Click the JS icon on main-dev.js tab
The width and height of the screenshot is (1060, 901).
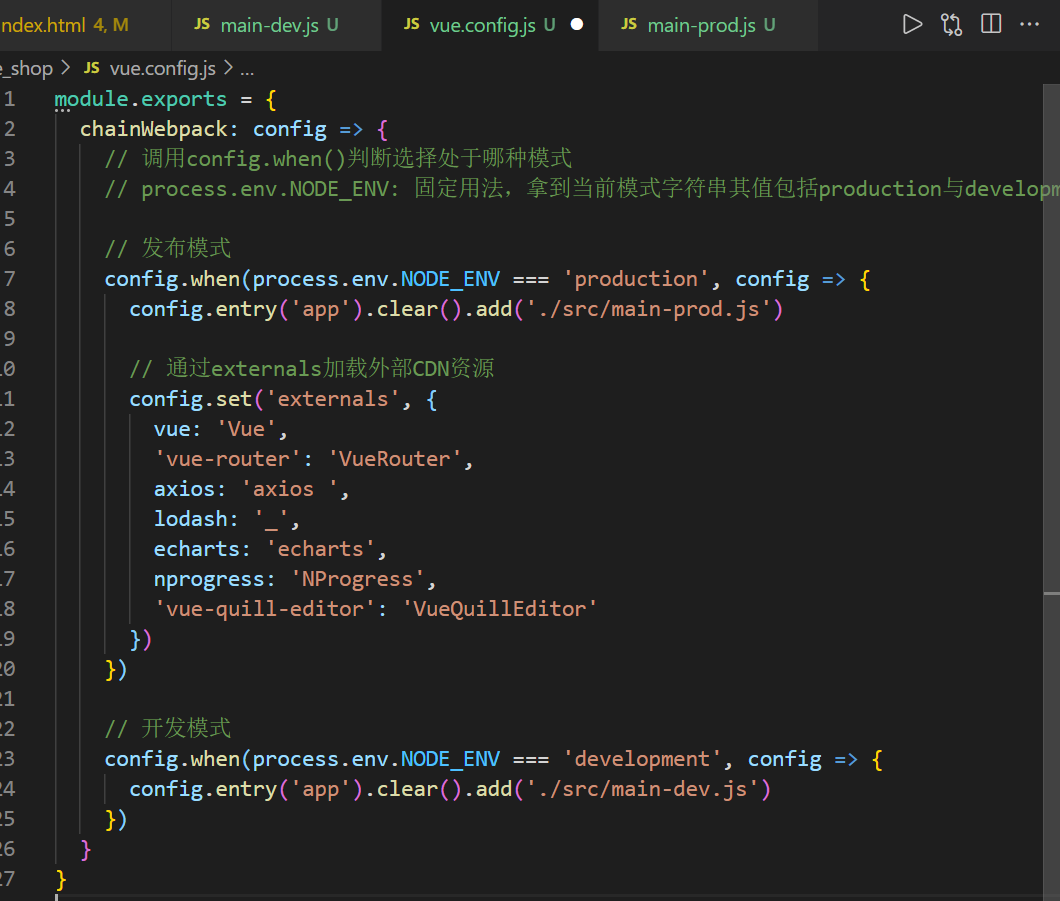coord(202,25)
